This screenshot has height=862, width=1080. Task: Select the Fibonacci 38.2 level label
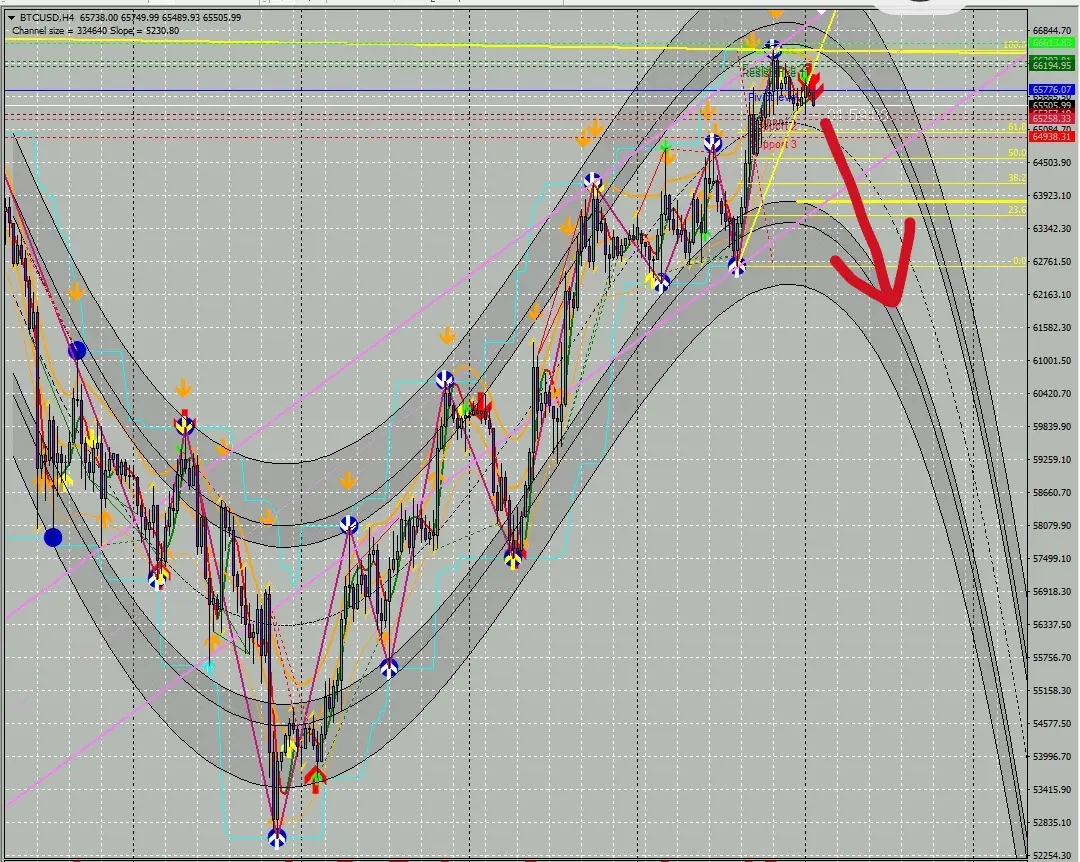pyautogui.click(x=1016, y=178)
